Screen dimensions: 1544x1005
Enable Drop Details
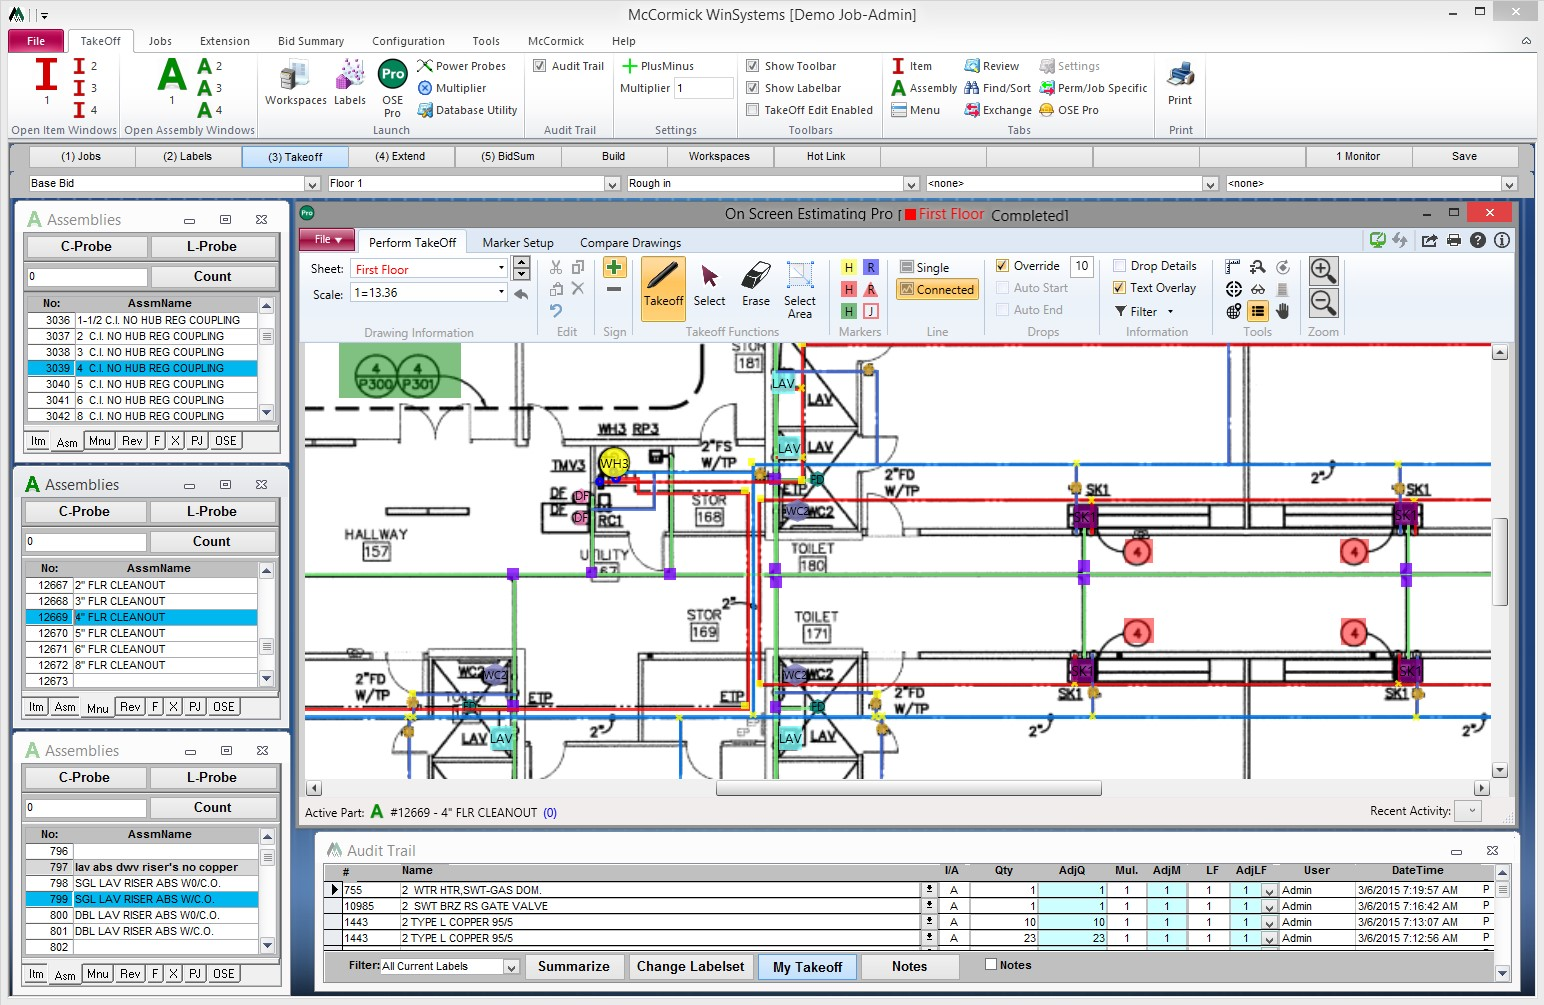(1119, 266)
